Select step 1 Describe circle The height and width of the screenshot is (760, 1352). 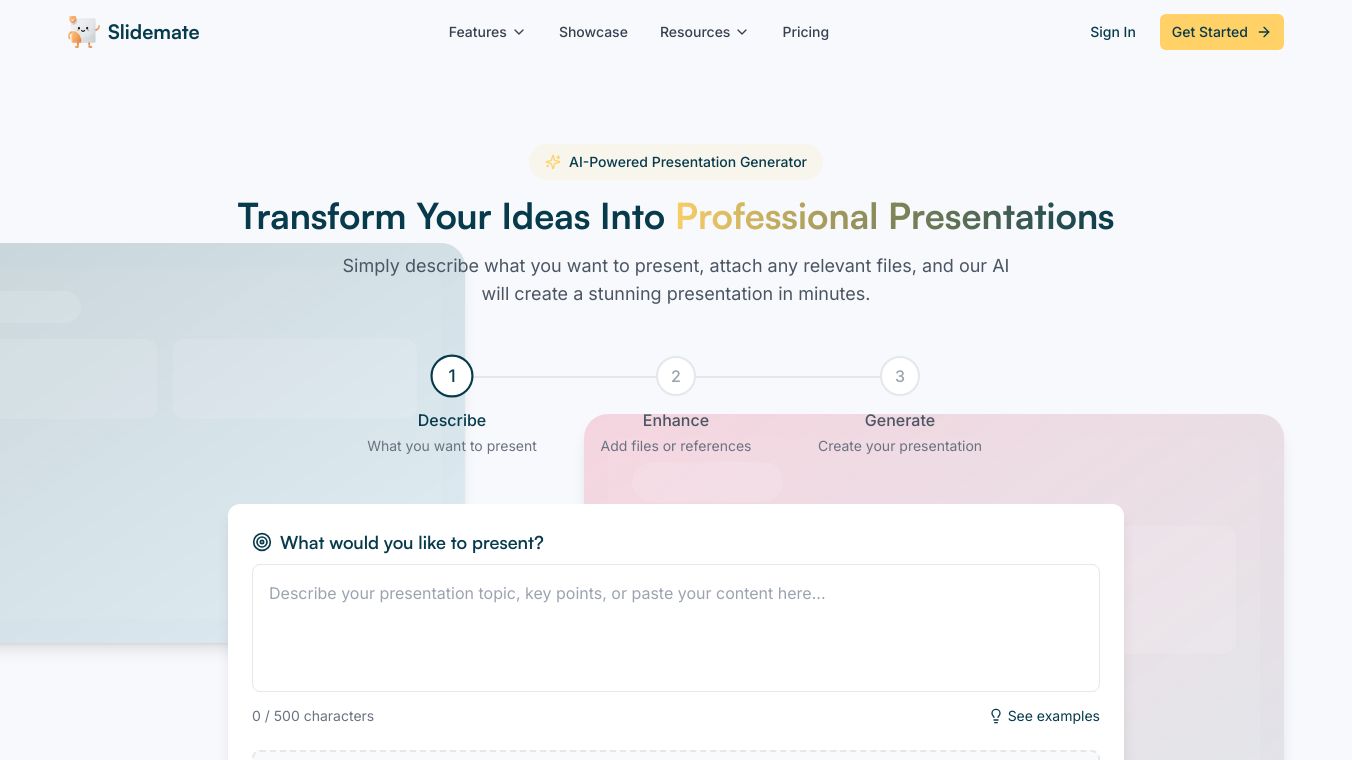452,376
